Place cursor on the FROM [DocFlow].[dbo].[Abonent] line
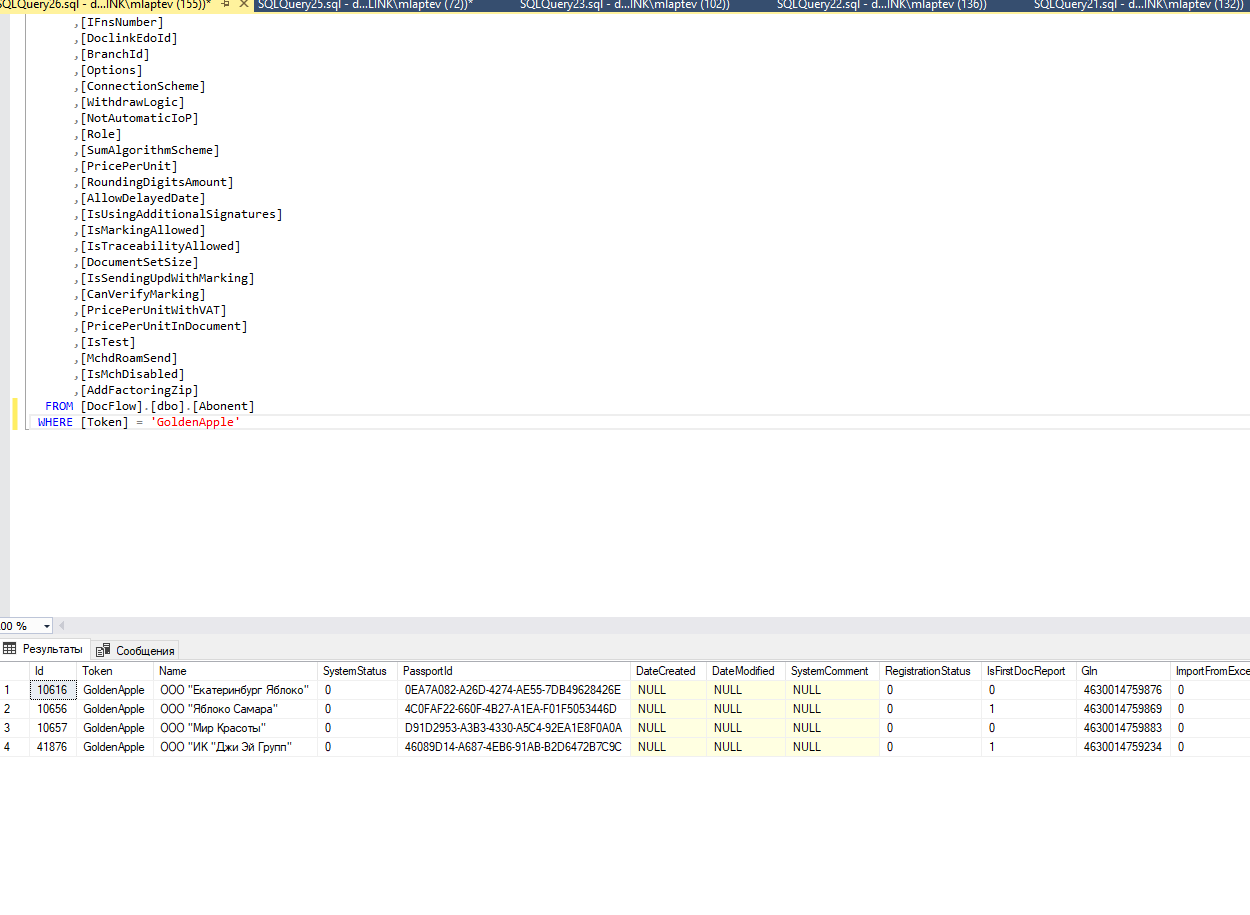 coord(150,406)
